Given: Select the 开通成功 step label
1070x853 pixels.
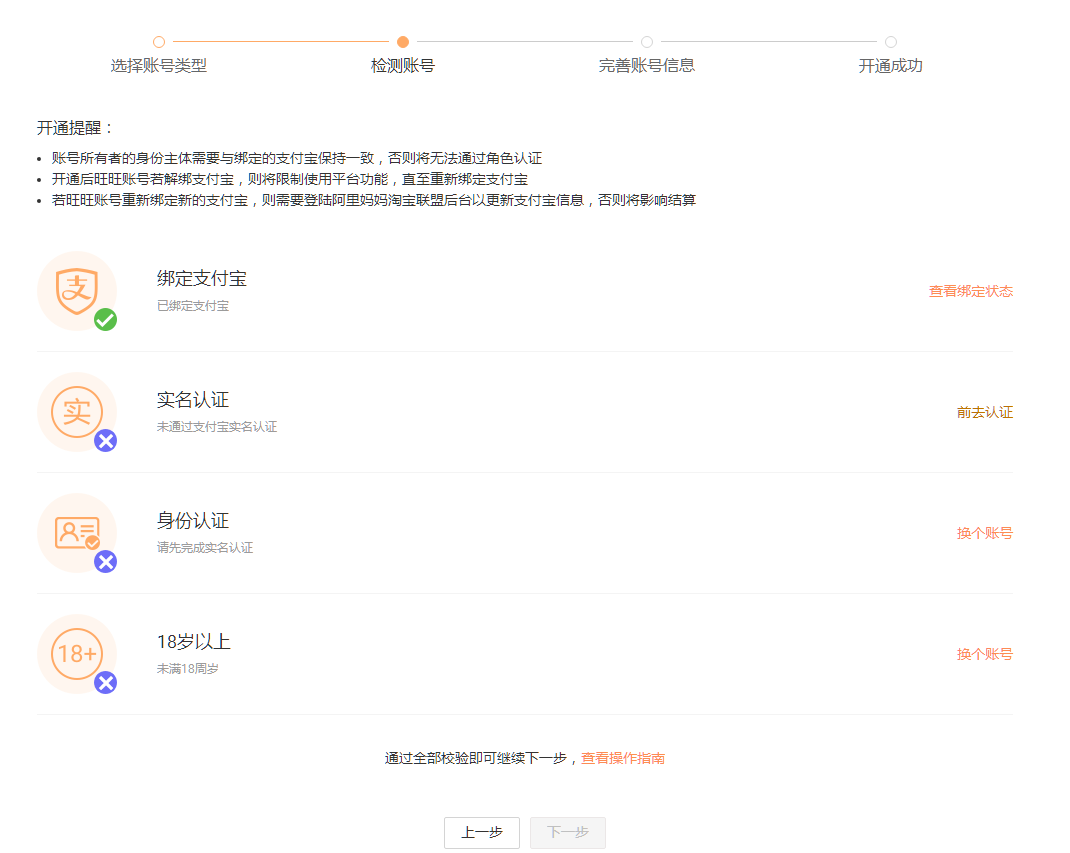Looking at the screenshot, I should coord(889,66).
